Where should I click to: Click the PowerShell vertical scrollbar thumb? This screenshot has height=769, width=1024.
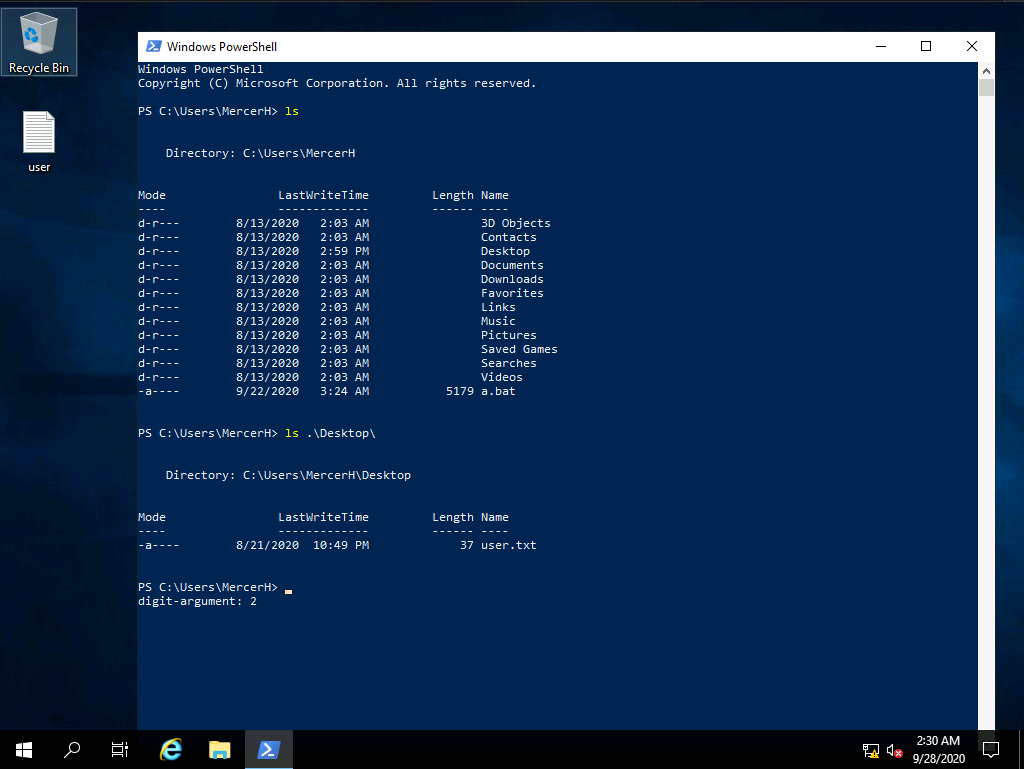[986, 88]
